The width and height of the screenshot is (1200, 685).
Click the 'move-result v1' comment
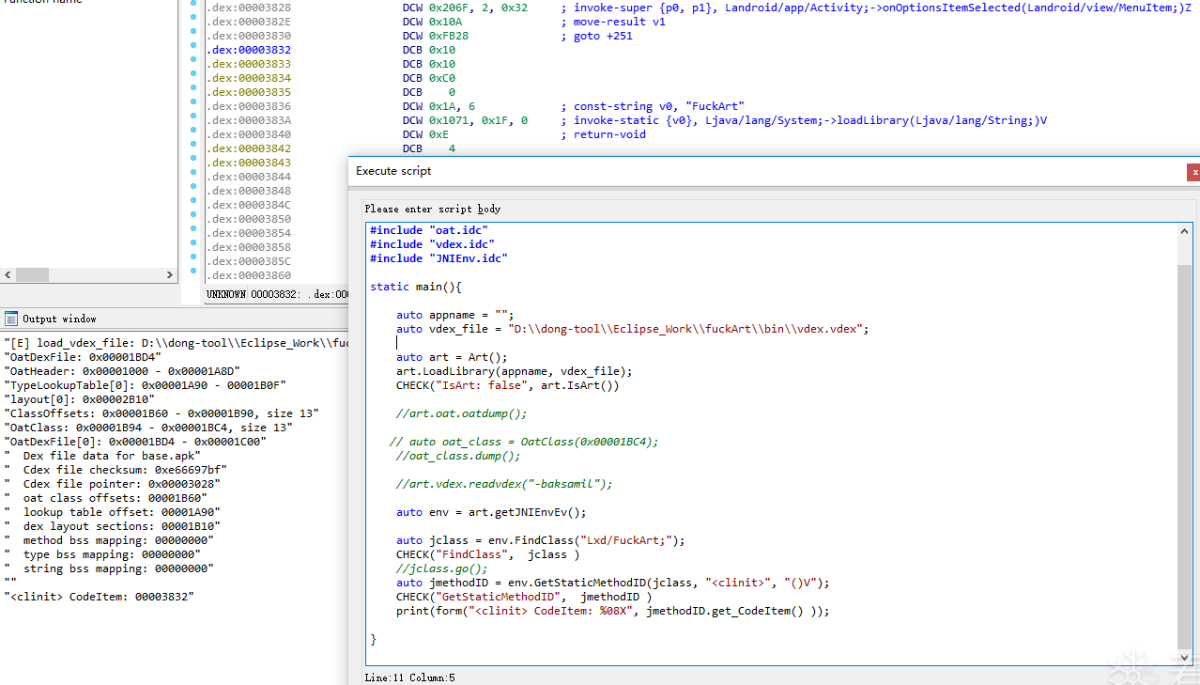613,22
